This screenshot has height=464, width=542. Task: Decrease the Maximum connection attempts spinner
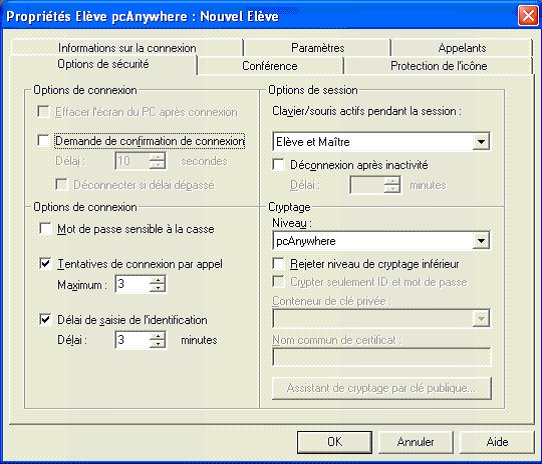157,288
